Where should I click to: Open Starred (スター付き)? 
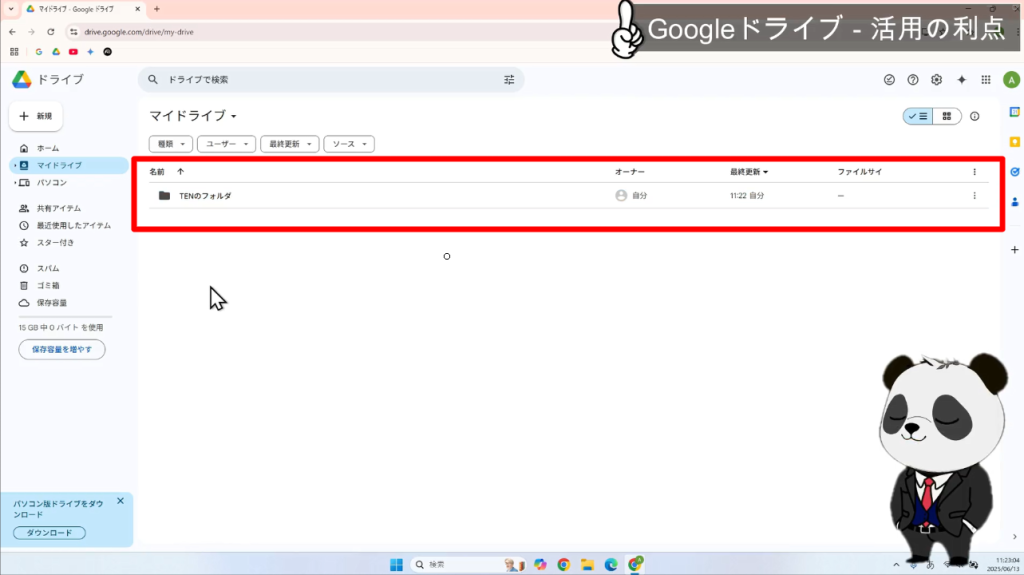(56, 242)
